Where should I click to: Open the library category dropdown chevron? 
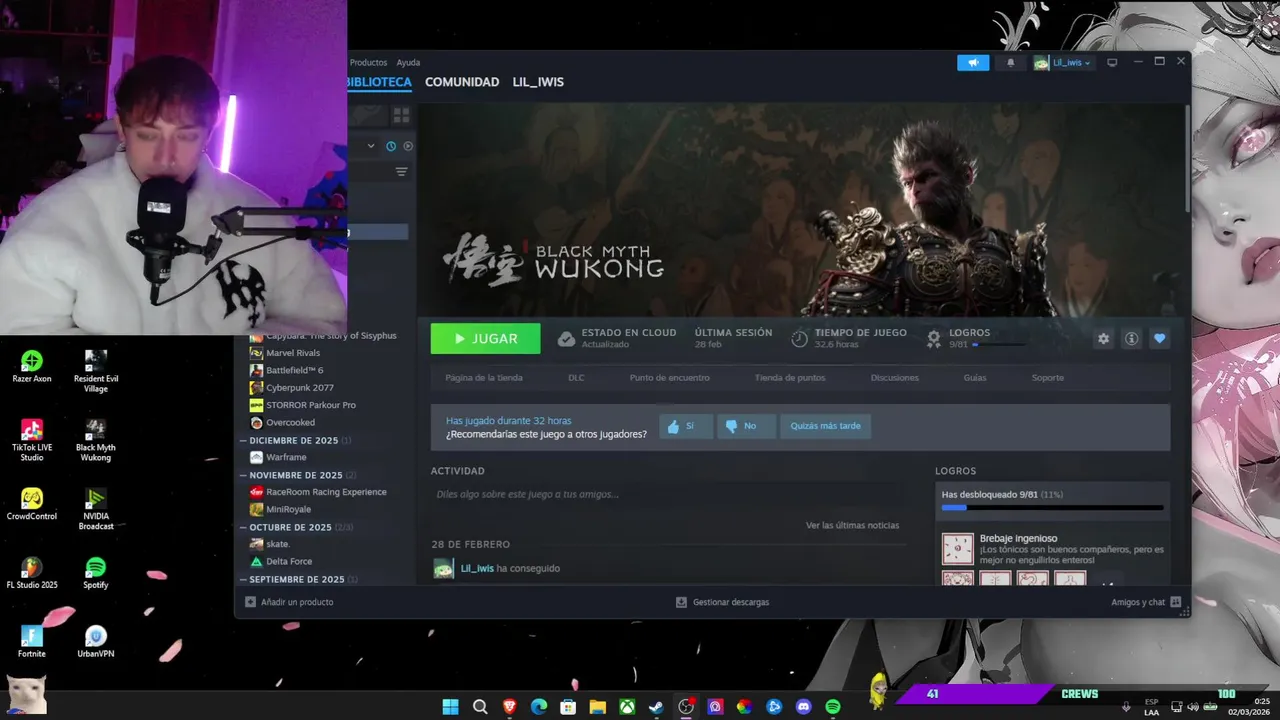point(371,146)
